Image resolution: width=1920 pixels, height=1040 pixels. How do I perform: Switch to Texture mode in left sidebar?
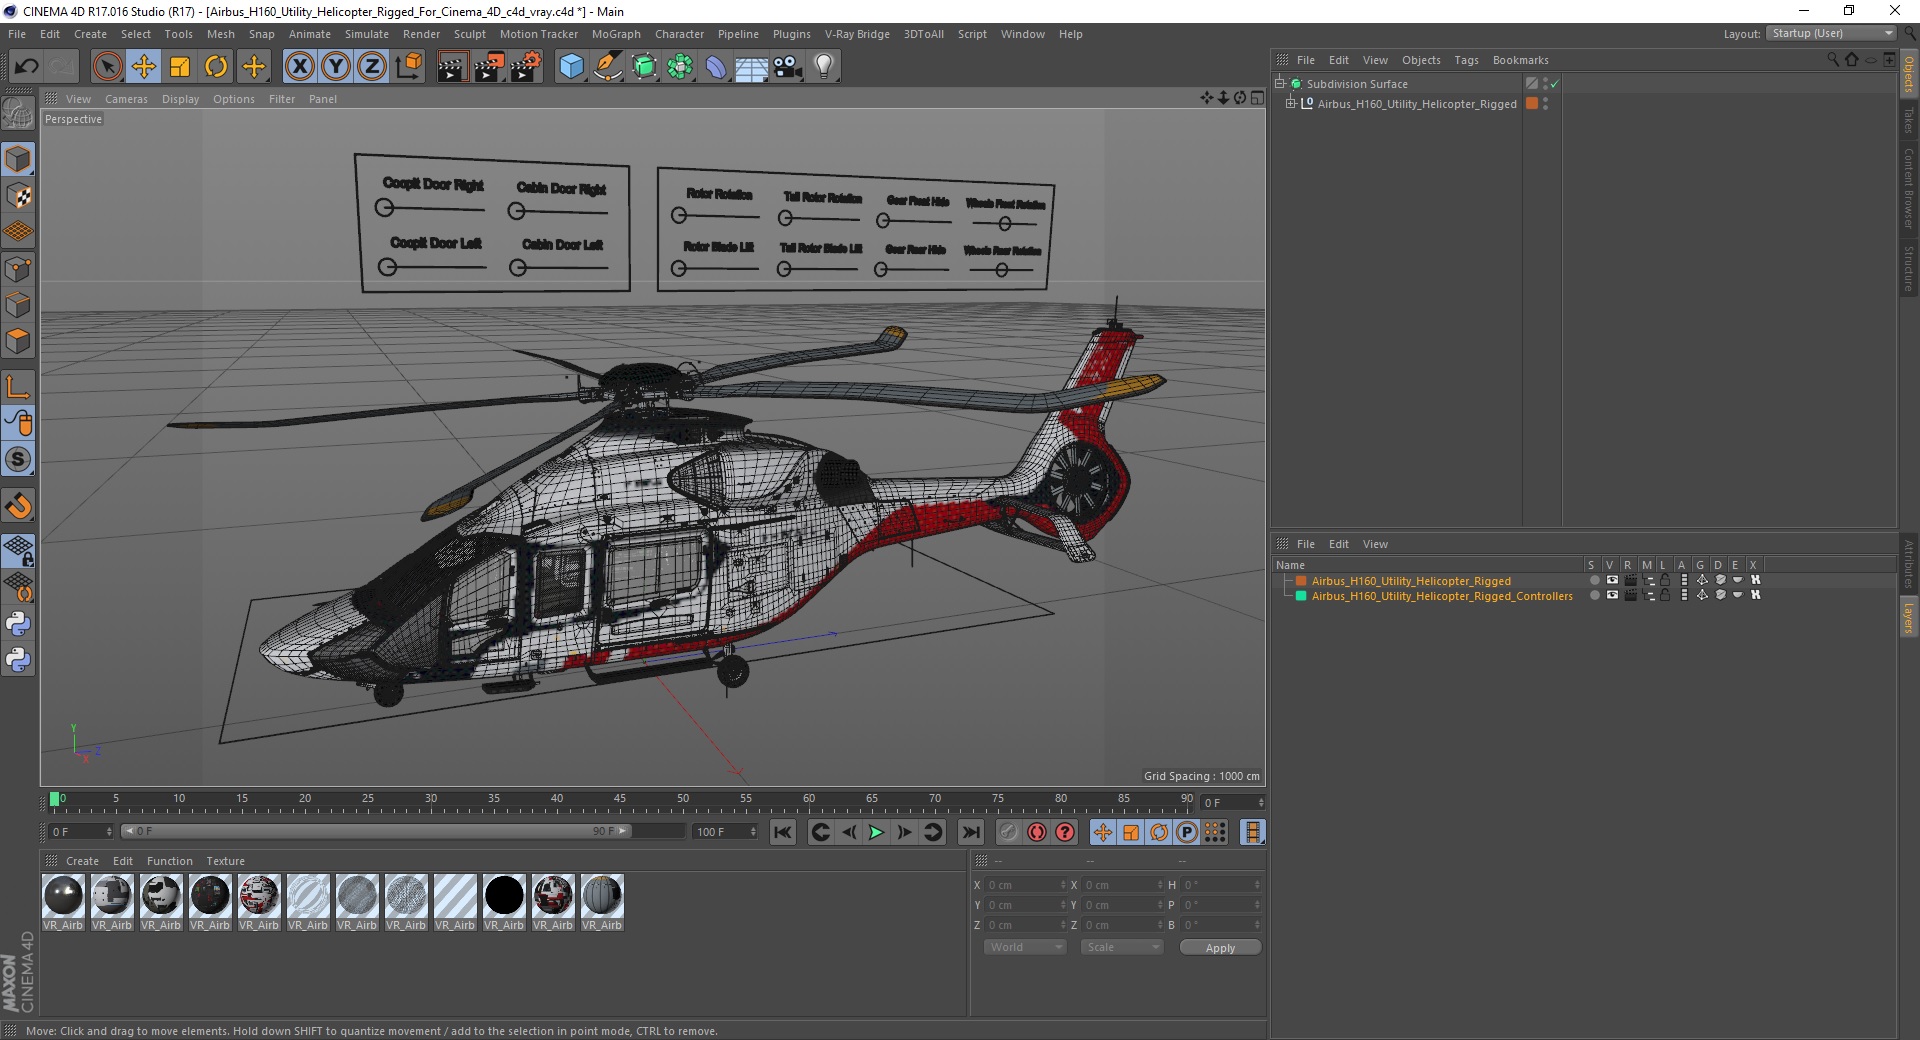tap(18, 196)
